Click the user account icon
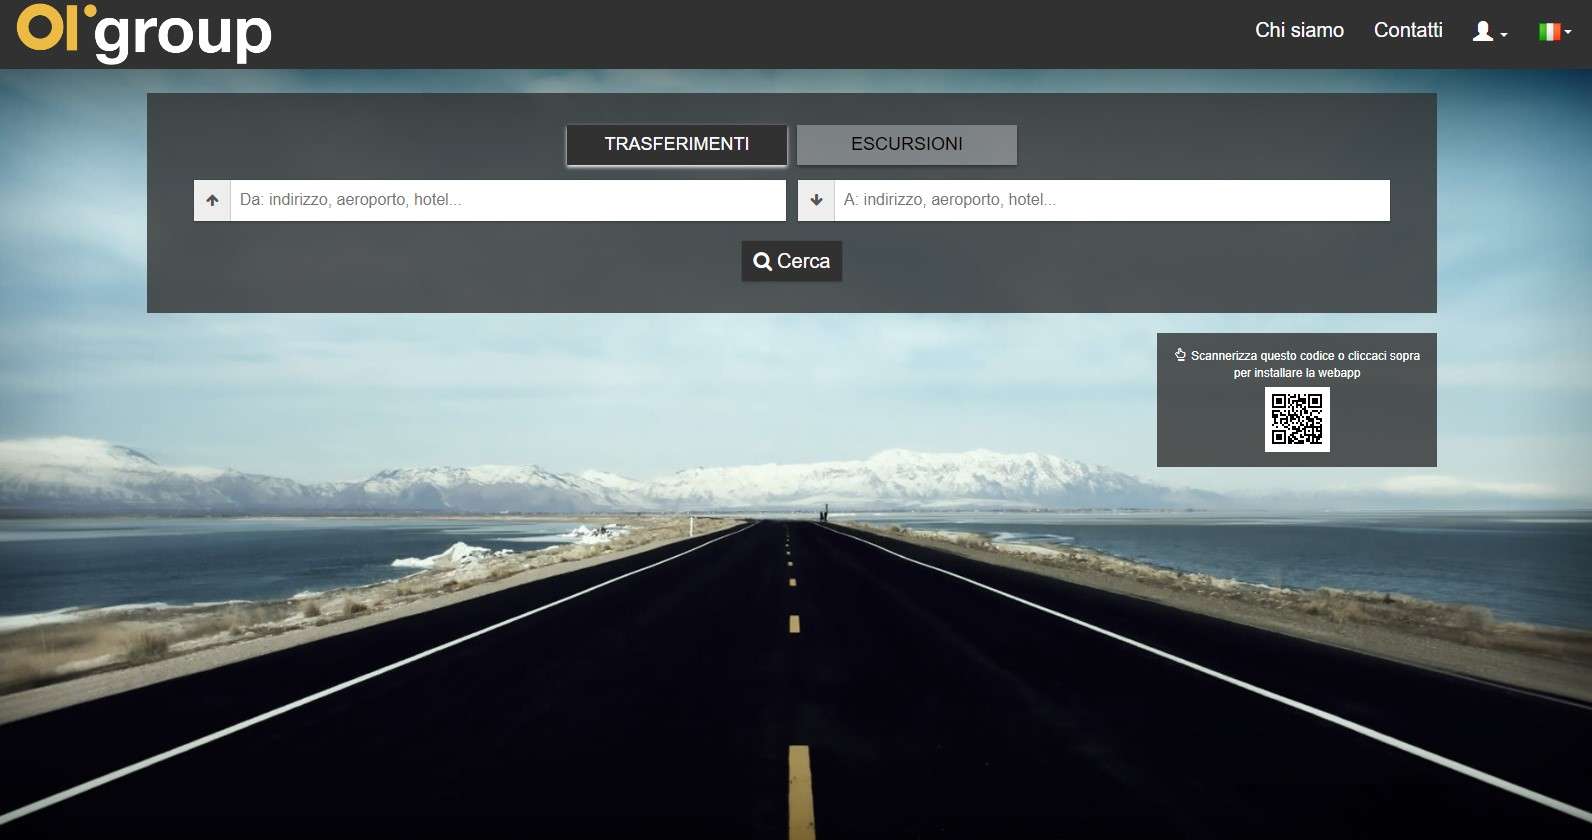 [x=1482, y=31]
